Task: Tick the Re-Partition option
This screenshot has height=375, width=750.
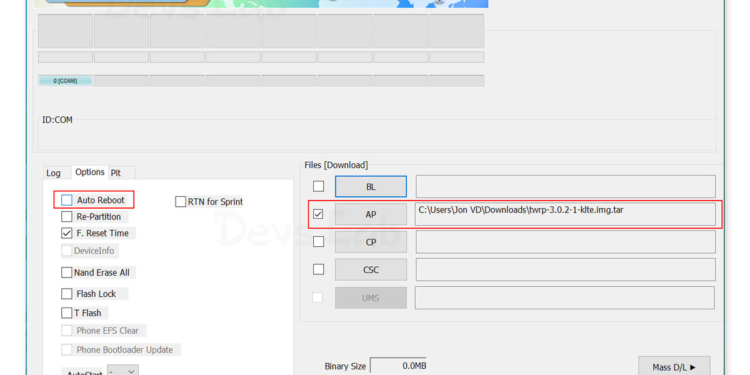Action: coord(66,217)
